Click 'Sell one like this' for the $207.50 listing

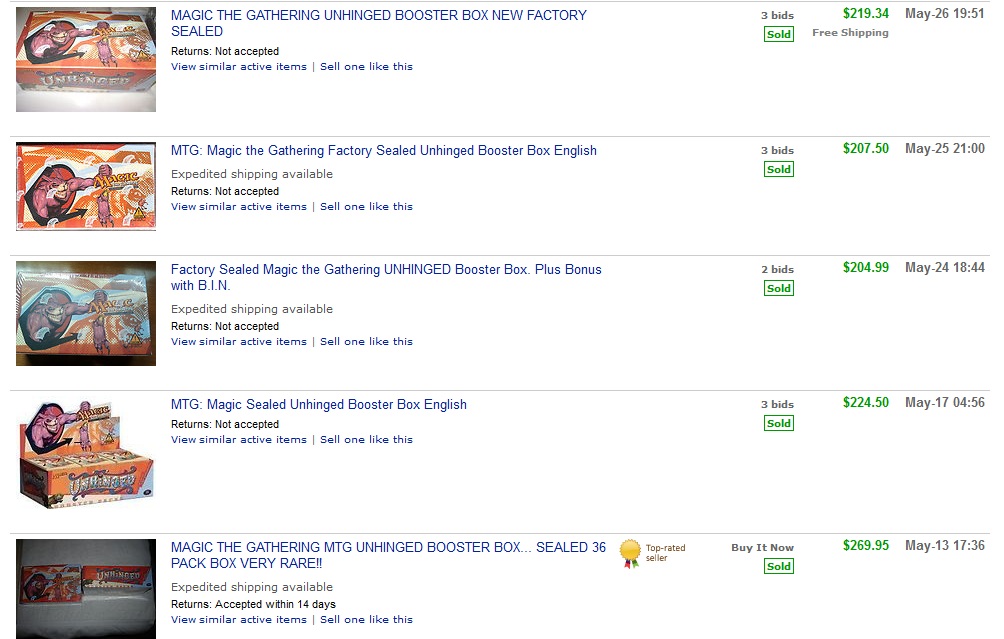tap(366, 207)
